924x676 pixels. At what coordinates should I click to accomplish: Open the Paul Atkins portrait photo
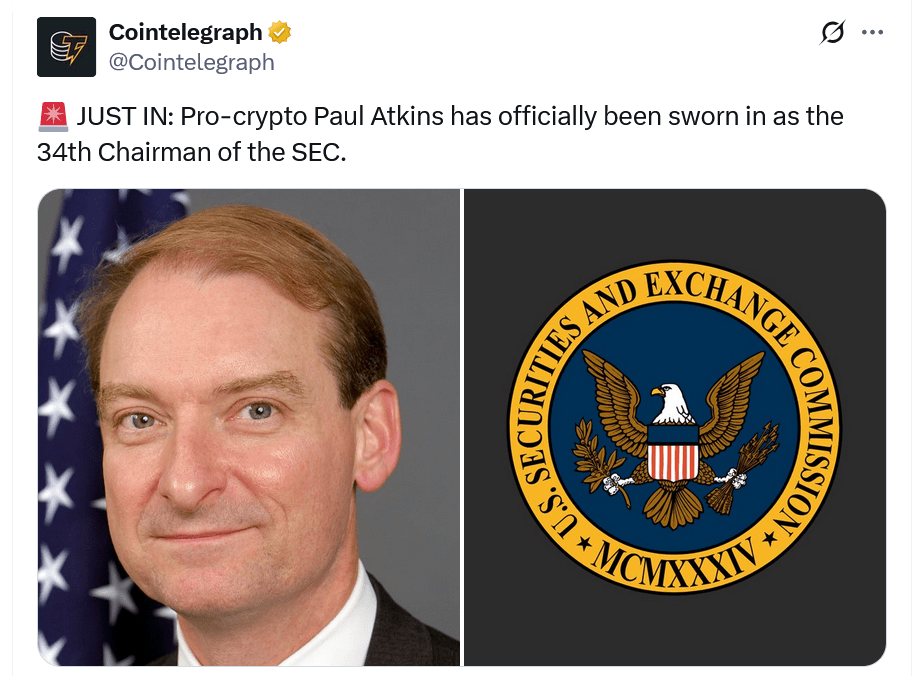coord(248,425)
